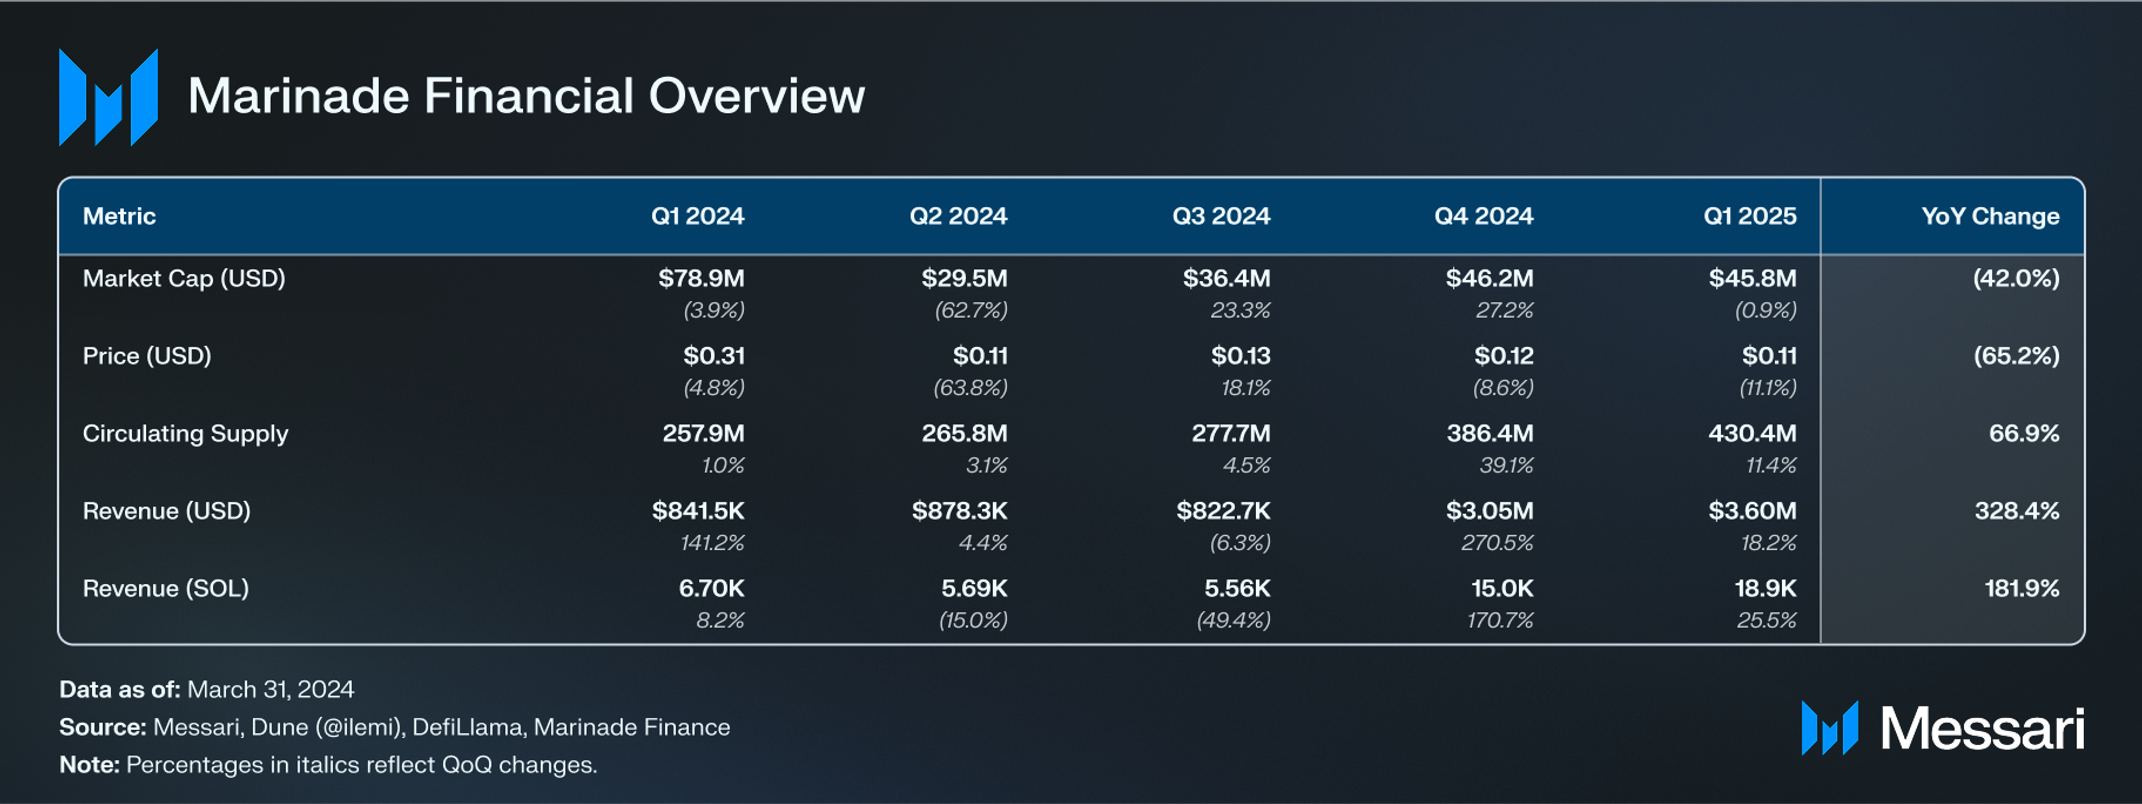Screen dimensions: 2142x804
Task: Select the 'Q3 2024' column header
Action: (1221, 216)
